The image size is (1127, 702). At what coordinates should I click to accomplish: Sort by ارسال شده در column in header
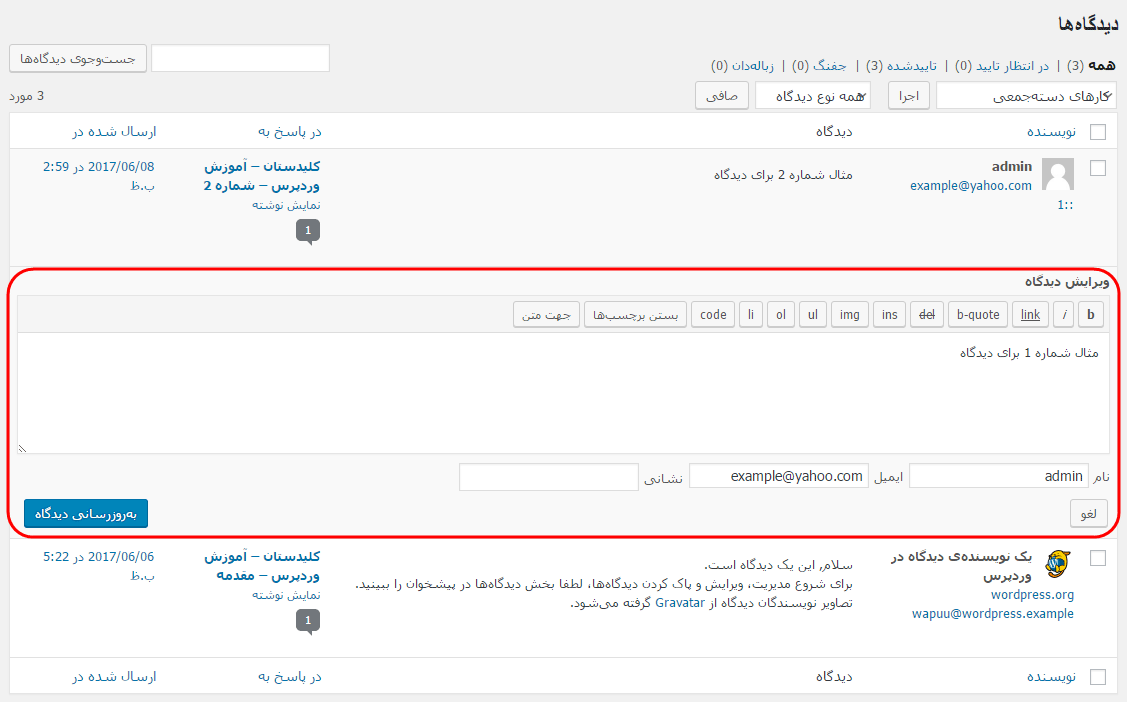click(x=114, y=131)
